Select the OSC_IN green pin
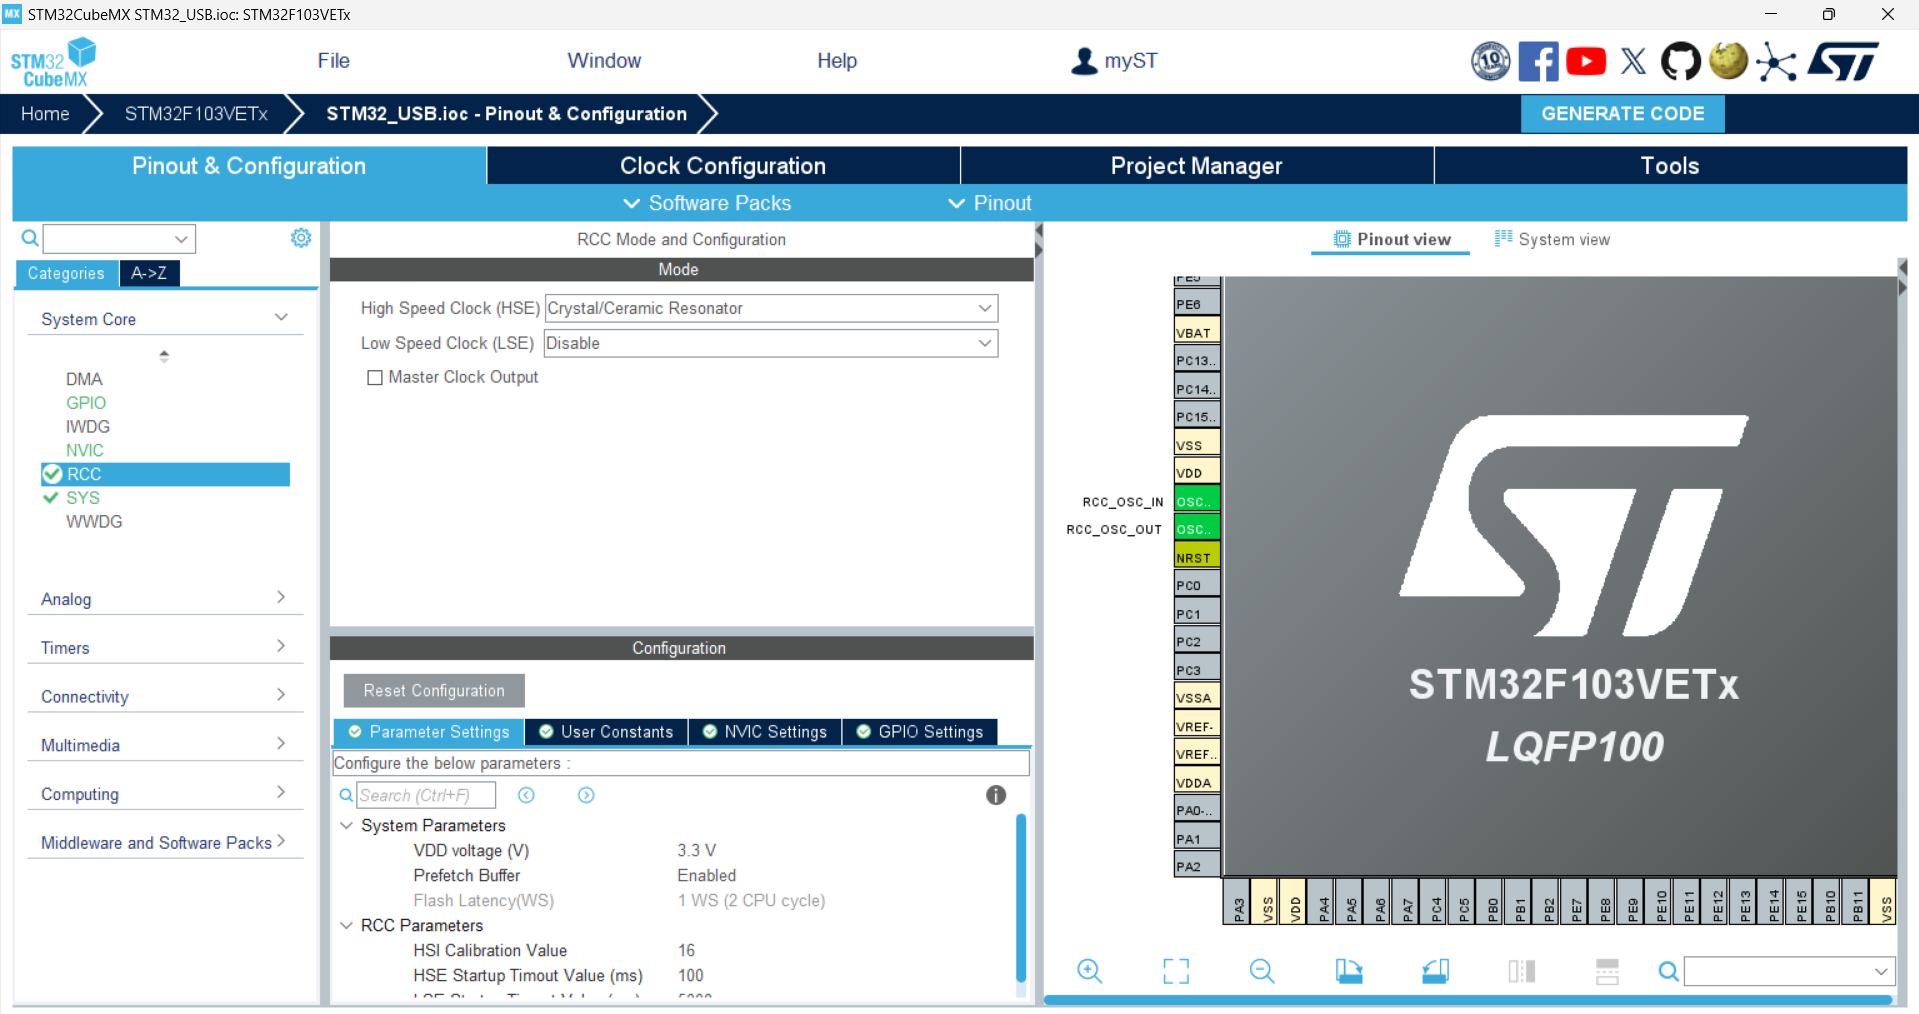 tap(1196, 501)
